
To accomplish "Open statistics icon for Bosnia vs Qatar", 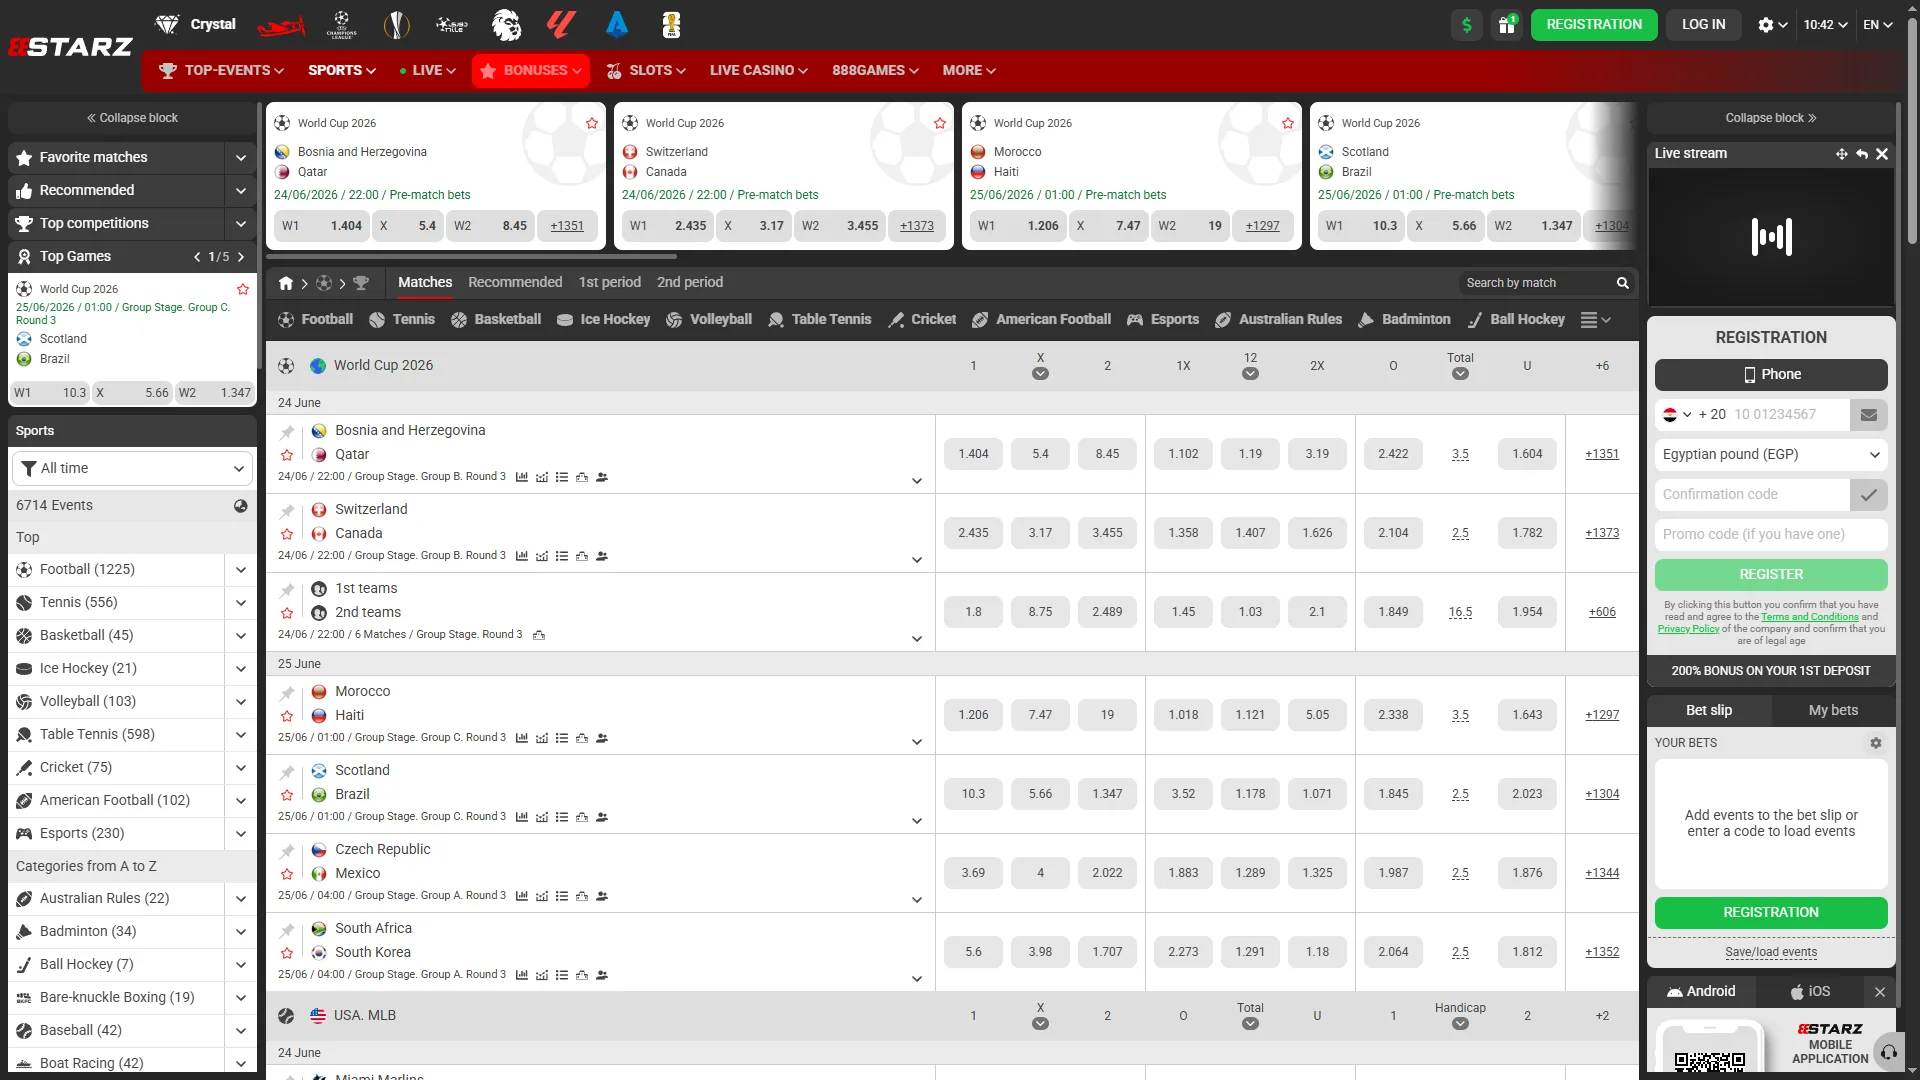I will pyautogui.click(x=522, y=477).
